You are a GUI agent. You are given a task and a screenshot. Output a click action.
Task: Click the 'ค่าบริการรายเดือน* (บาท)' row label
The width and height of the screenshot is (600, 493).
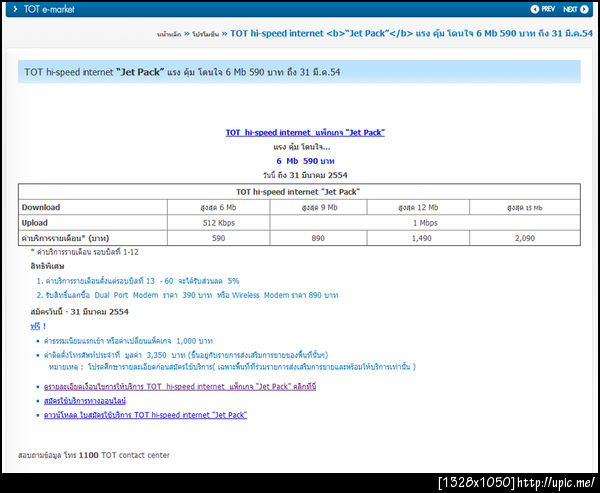click(65, 238)
